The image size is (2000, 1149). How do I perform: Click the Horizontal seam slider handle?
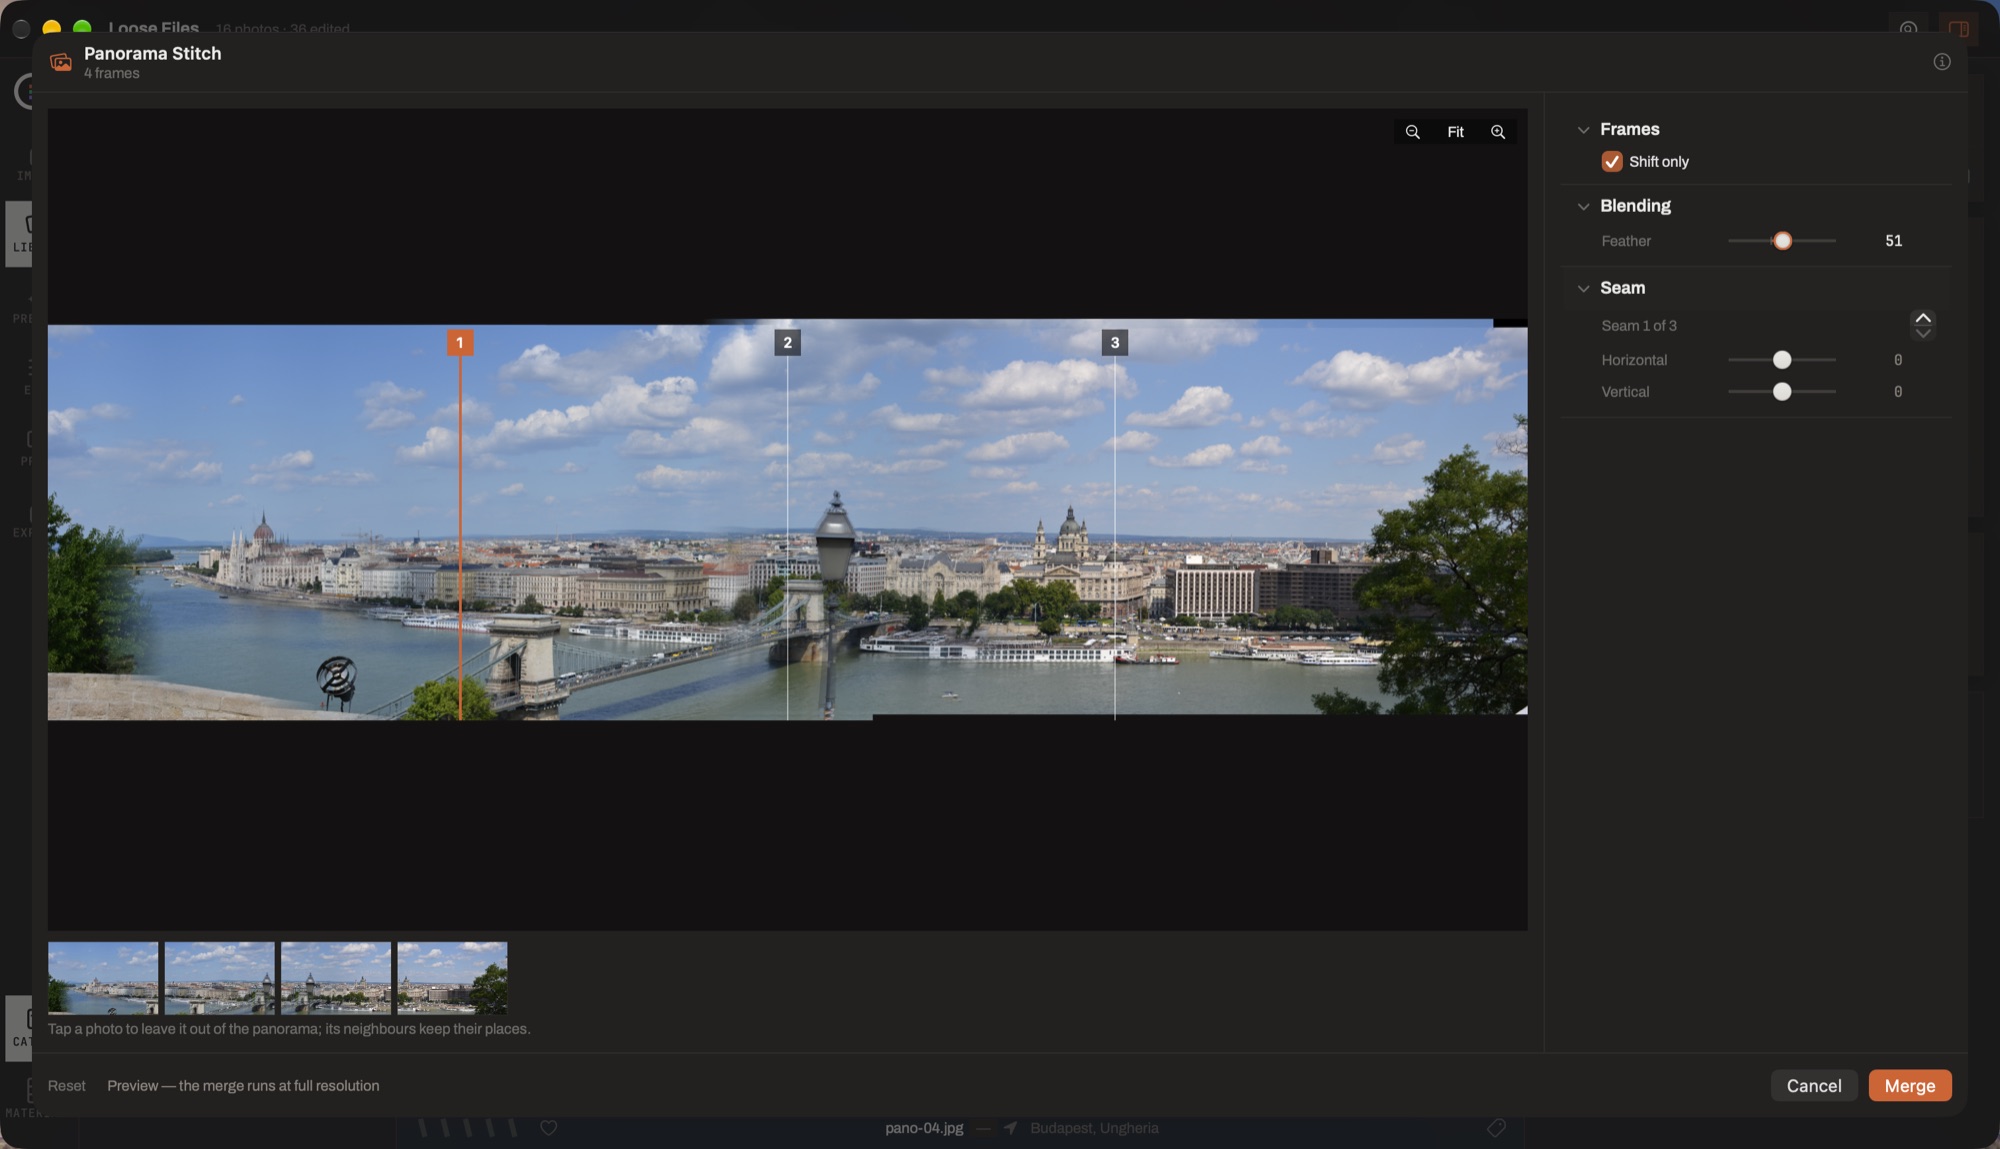click(x=1781, y=360)
